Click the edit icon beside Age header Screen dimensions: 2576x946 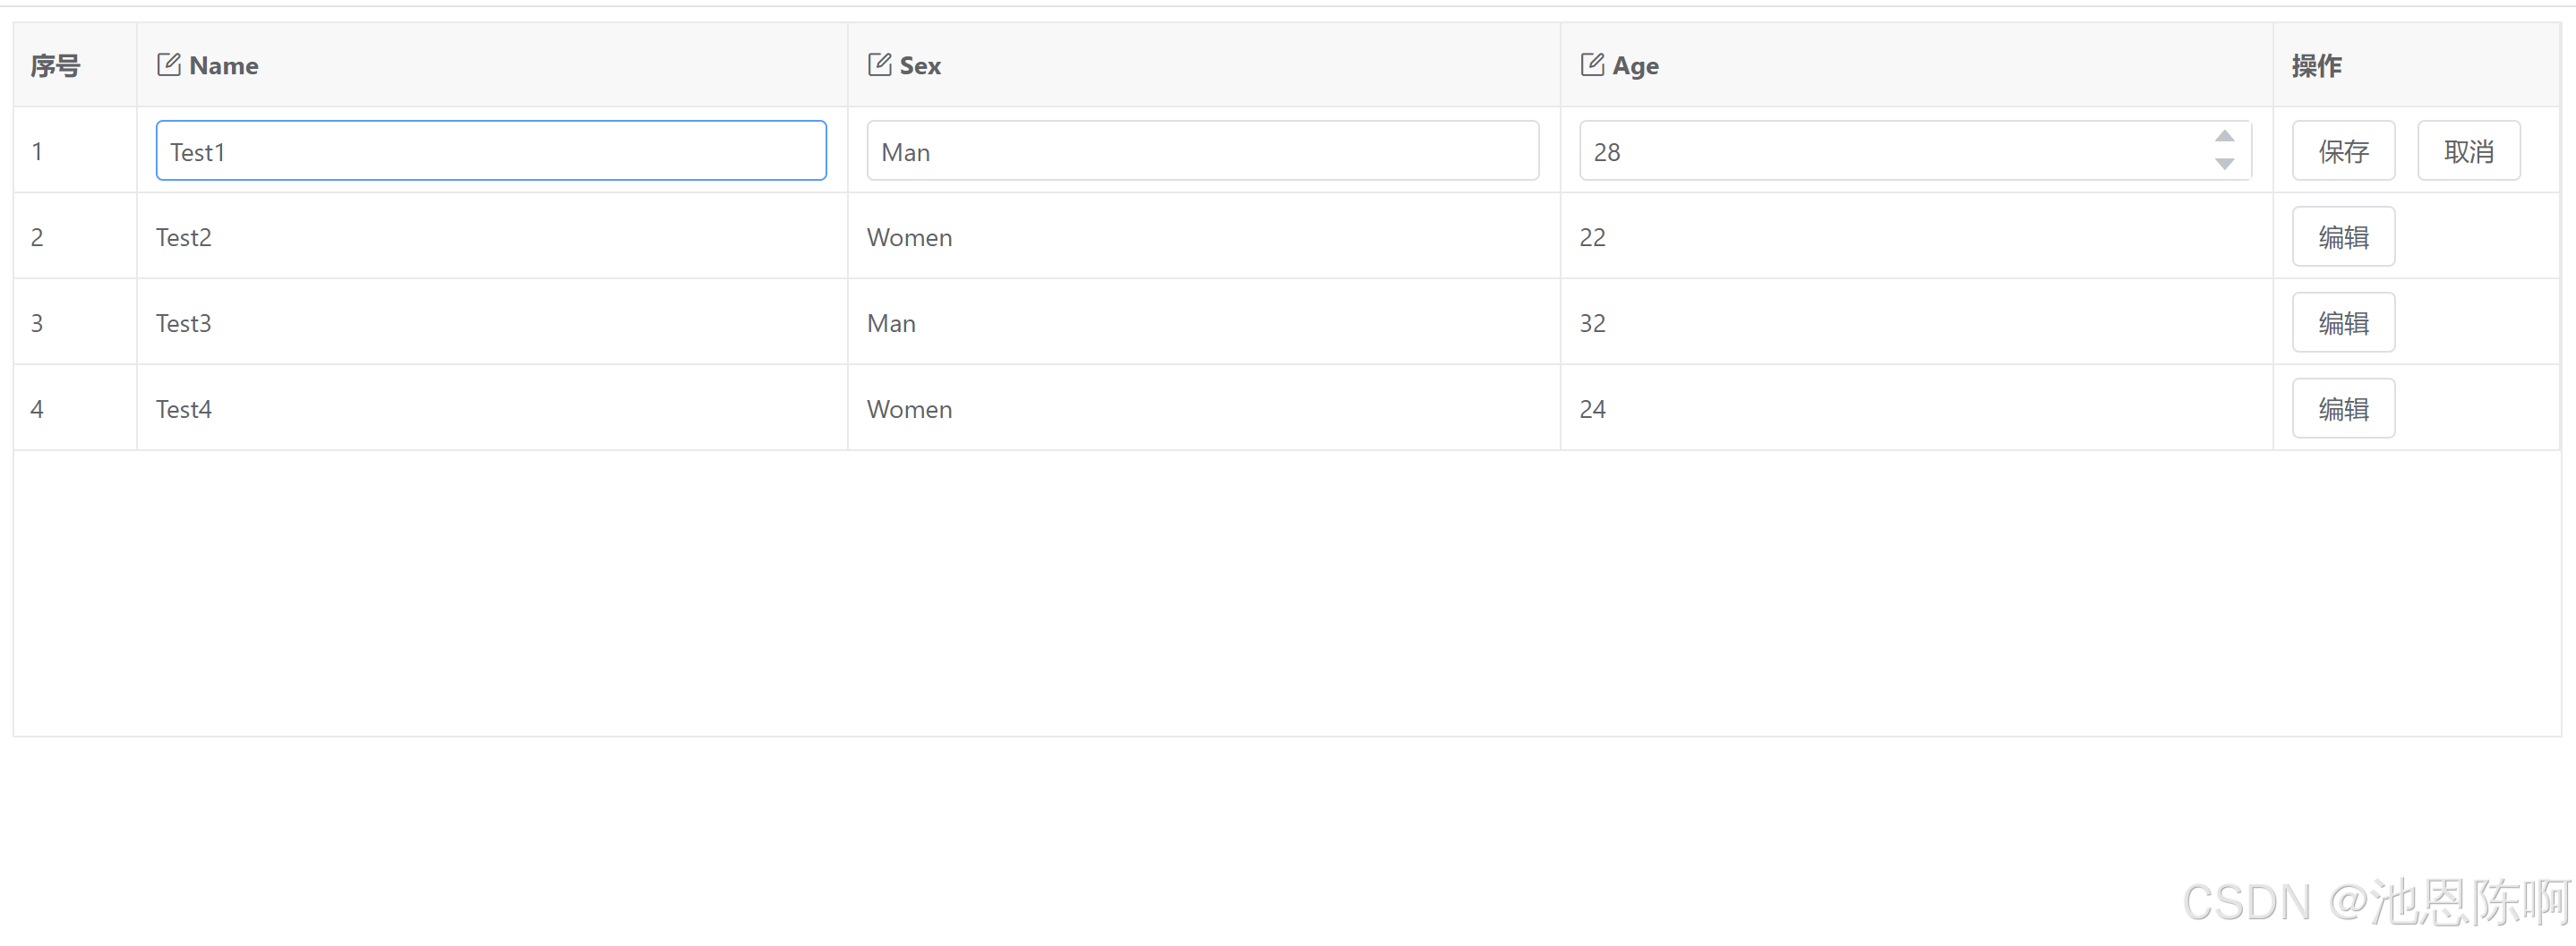(x=1592, y=63)
